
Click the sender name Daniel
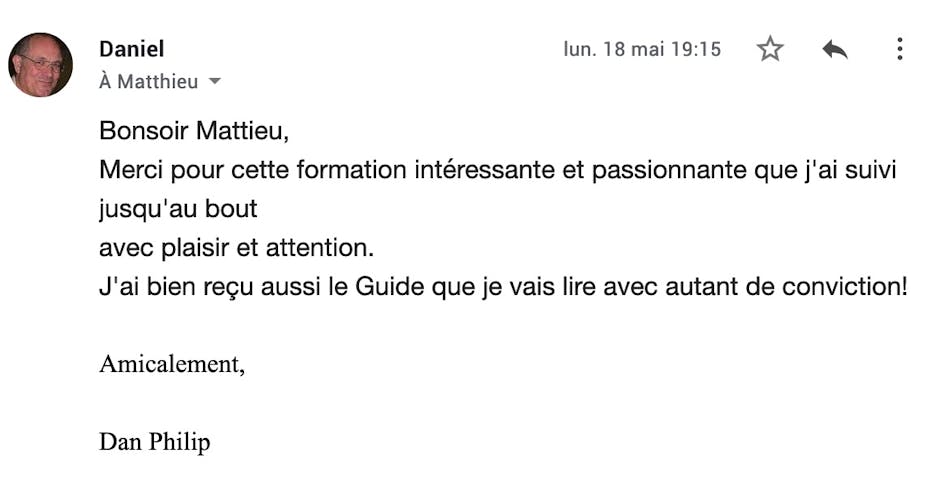[x=132, y=49]
